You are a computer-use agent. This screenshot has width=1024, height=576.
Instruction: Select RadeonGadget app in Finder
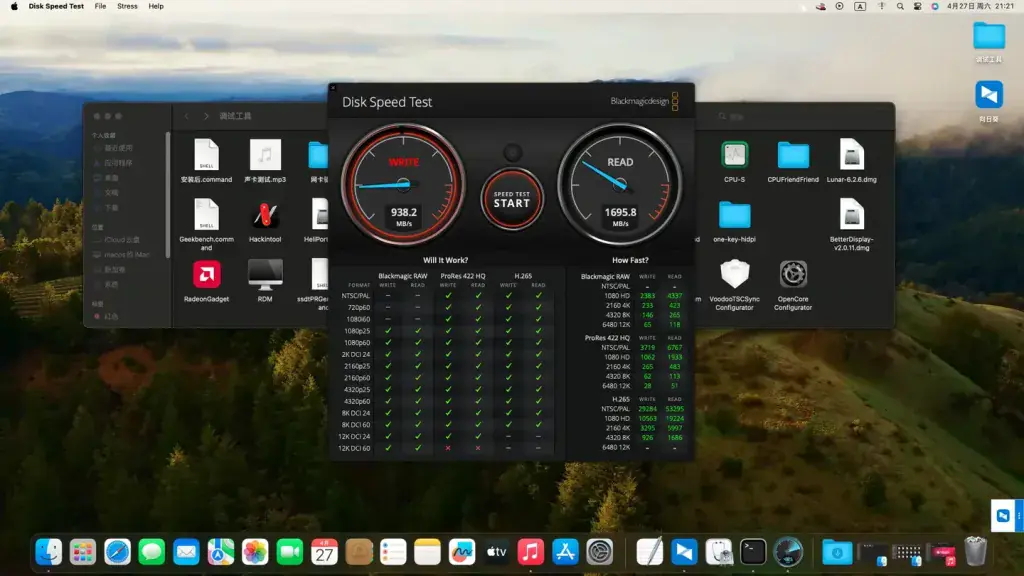(x=206, y=281)
